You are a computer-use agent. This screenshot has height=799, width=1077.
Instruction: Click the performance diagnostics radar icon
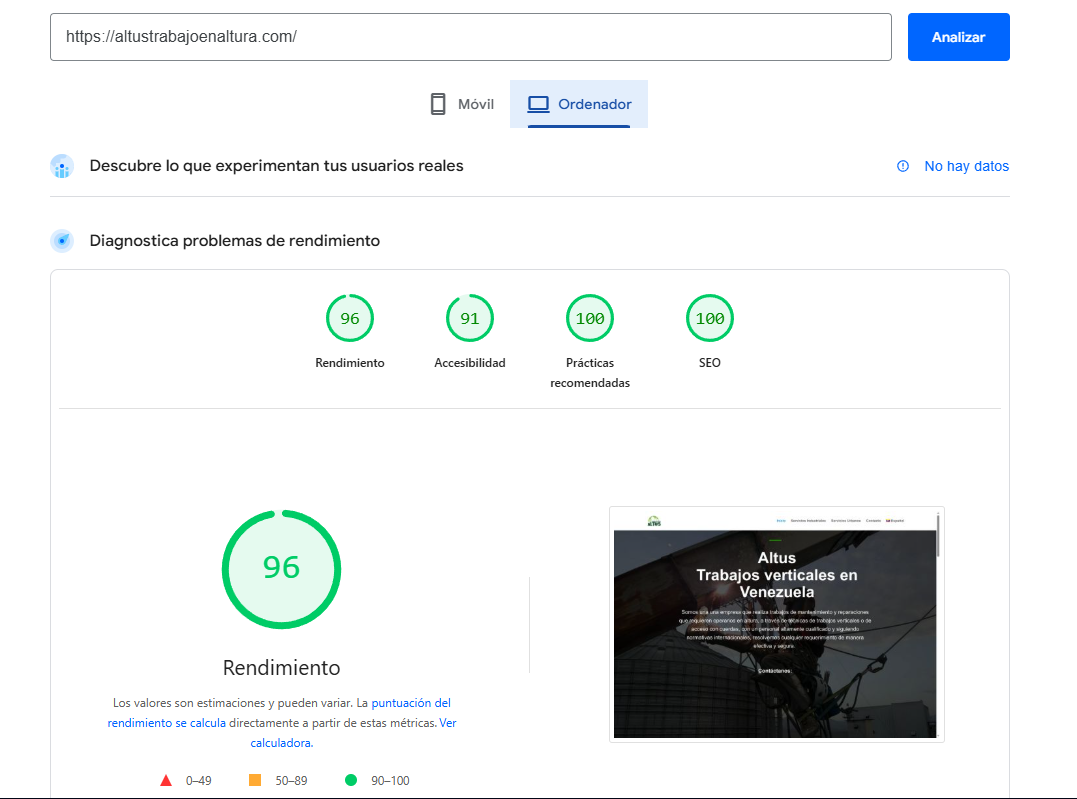(62, 241)
